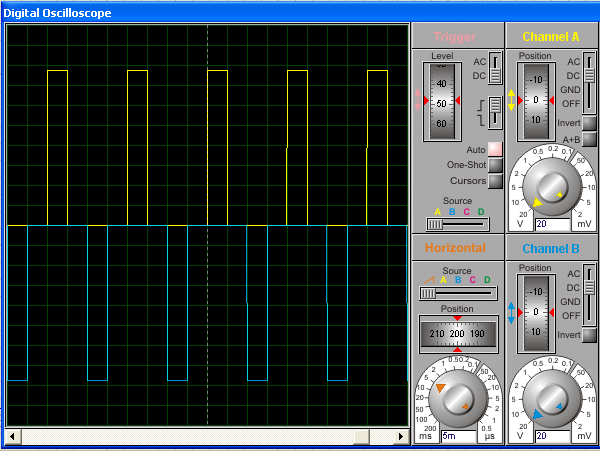The height and width of the screenshot is (451, 600).
Task: Click the Channel B panel heading
Action: tap(551, 249)
